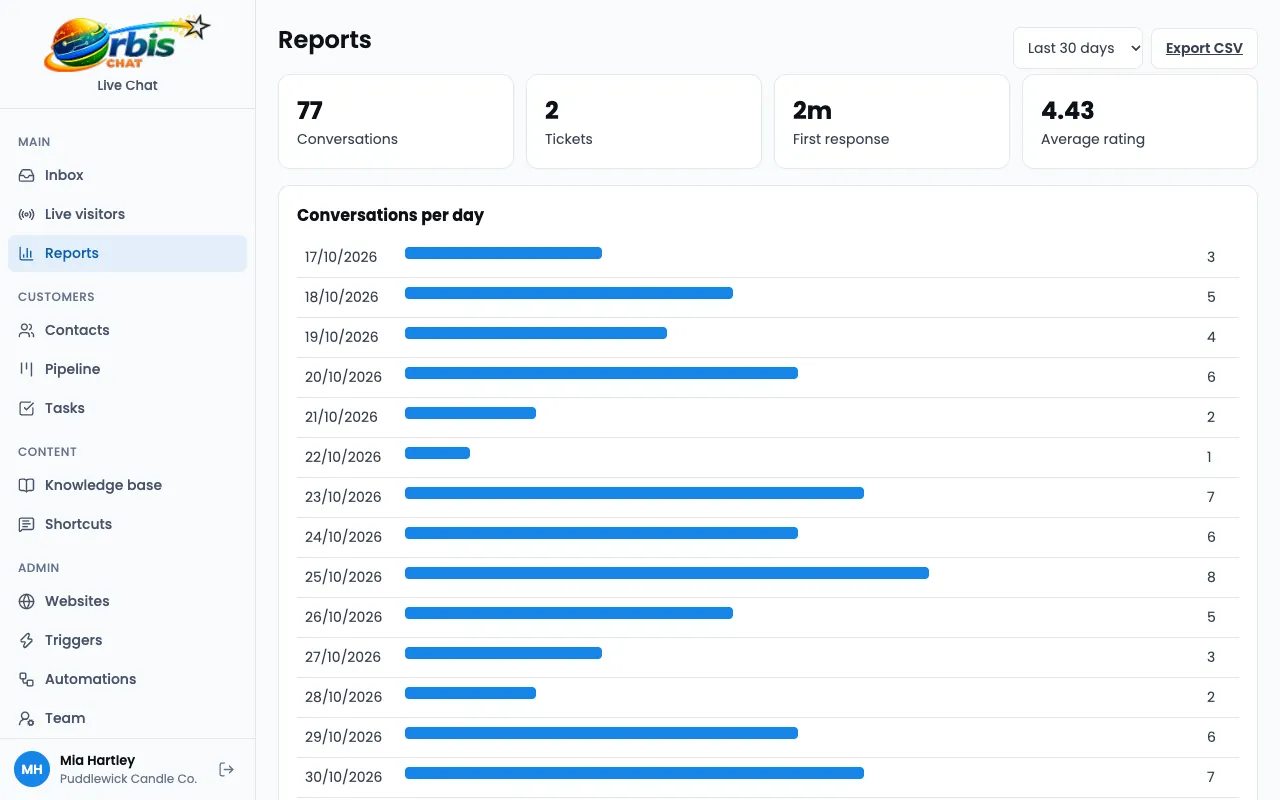Viewport: 1280px width, 800px height.
Task: Click the Export CSV button
Action: point(1204,48)
